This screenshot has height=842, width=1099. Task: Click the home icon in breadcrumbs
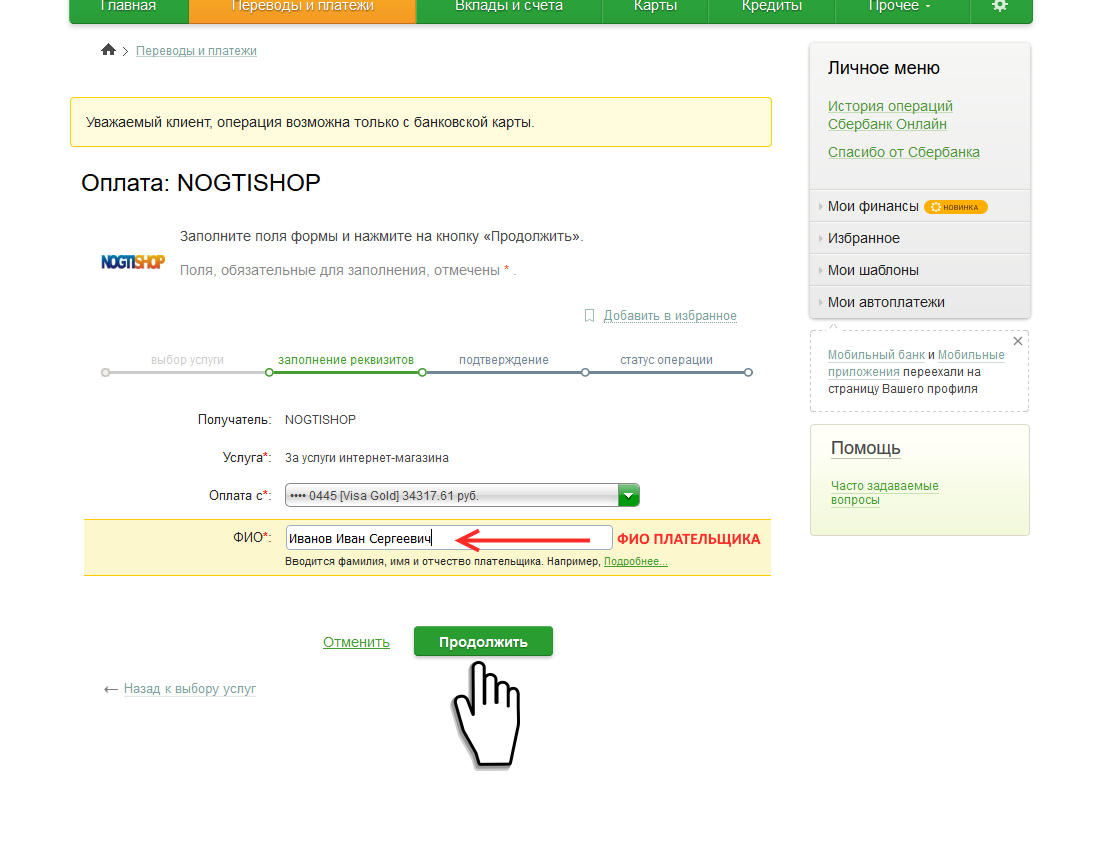point(108,50)
